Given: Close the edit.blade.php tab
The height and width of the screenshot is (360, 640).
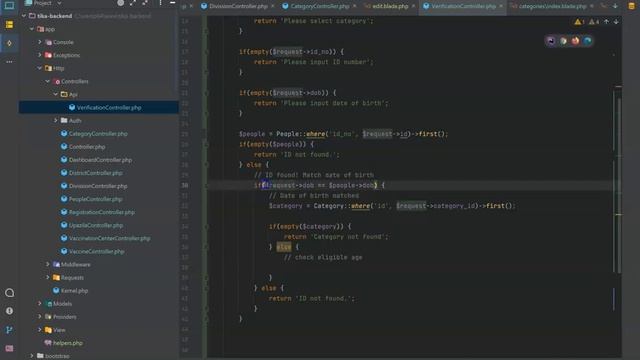Looking at the screenshot, I should (413, 6).
